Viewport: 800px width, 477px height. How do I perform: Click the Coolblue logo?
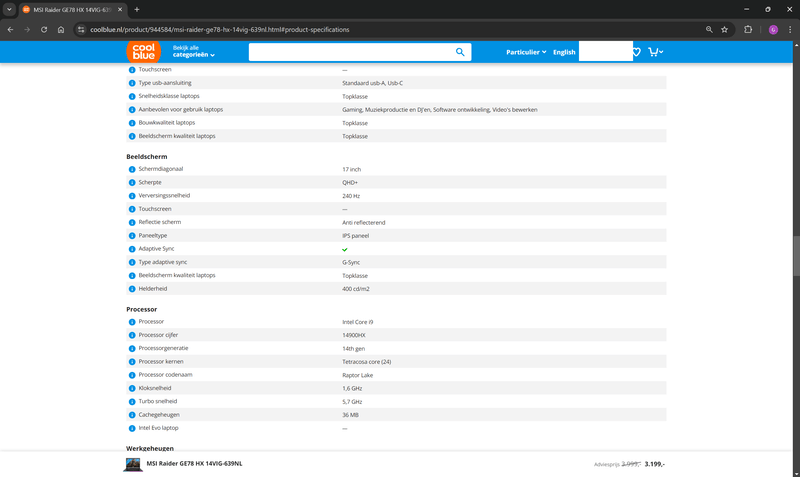point(143,52)
